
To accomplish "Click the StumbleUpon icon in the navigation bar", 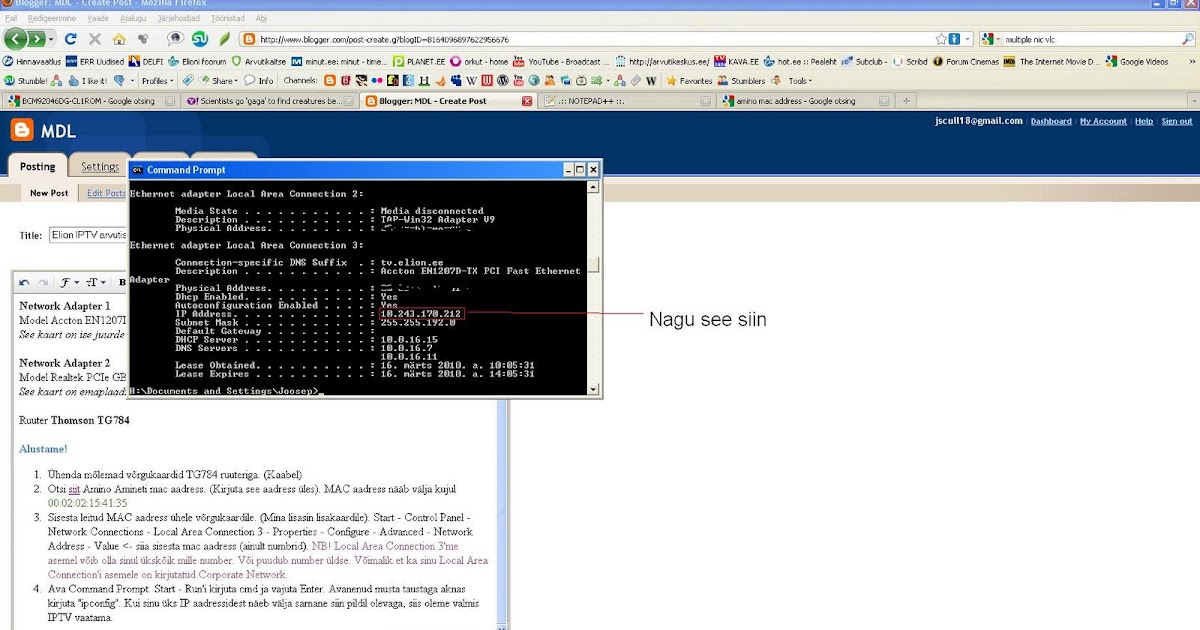I will 200,39.
